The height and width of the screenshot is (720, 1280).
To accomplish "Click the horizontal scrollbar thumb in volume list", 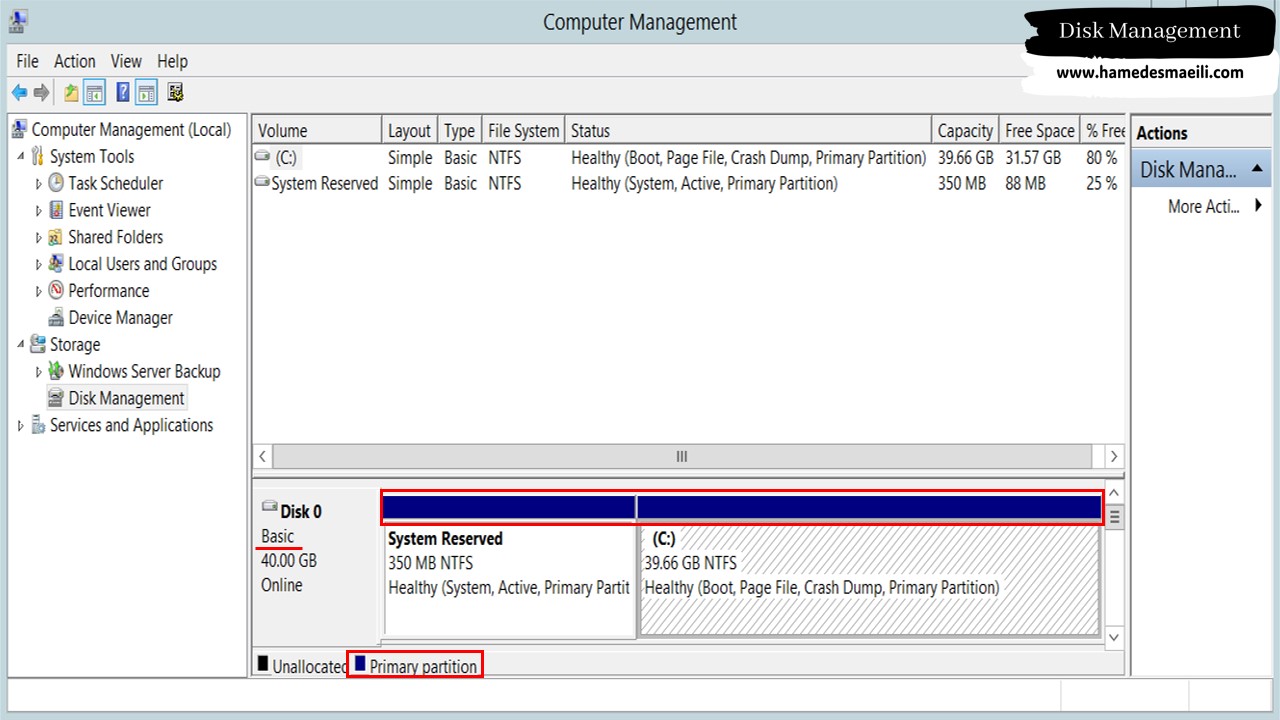I will (x=682, y=456).
